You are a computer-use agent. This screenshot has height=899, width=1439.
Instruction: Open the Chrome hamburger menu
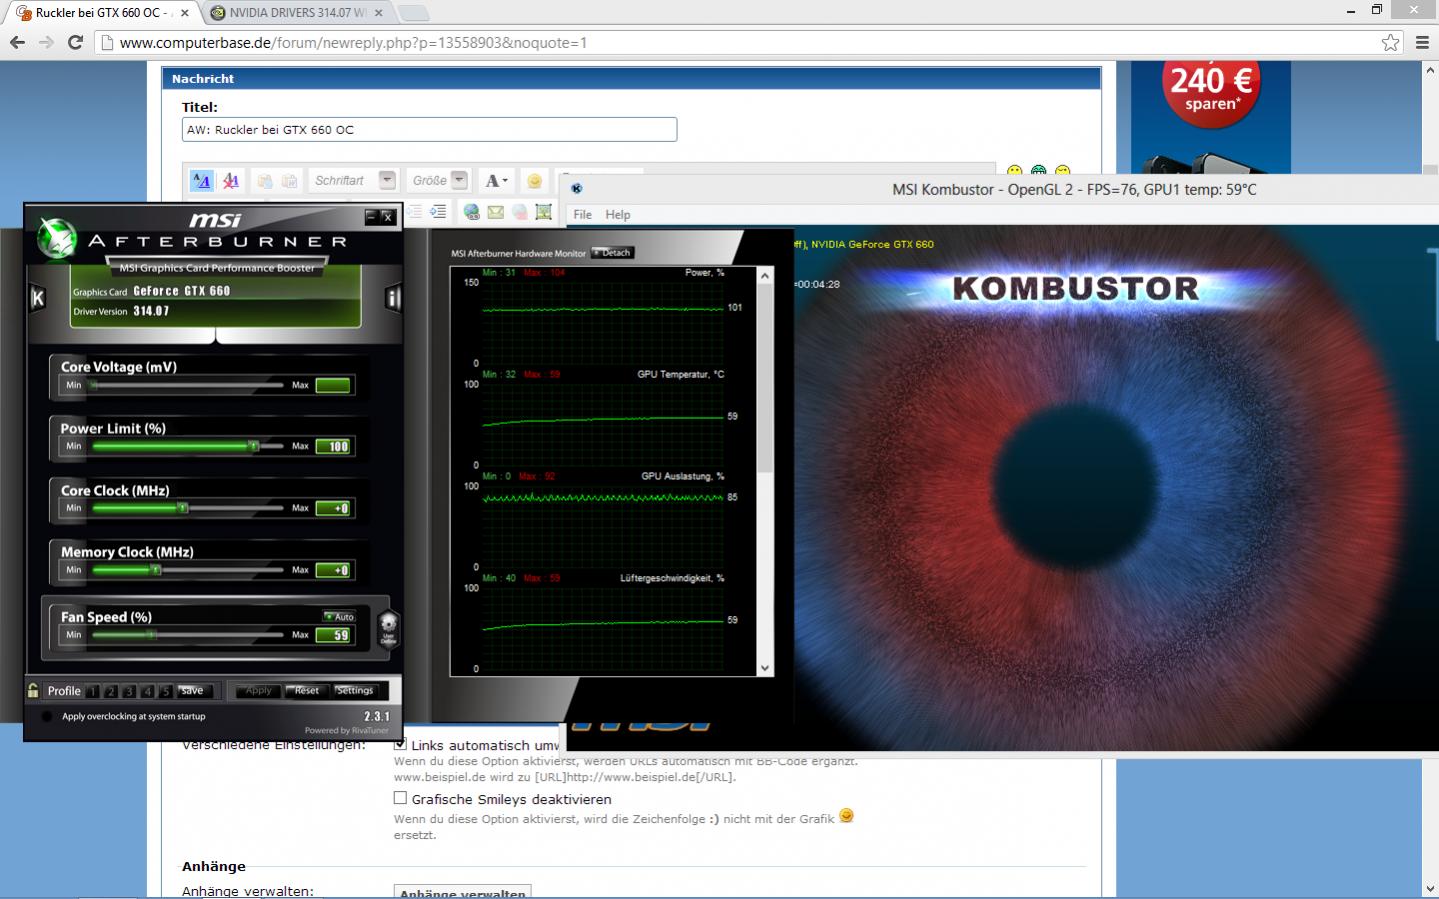click(1422, 42)
